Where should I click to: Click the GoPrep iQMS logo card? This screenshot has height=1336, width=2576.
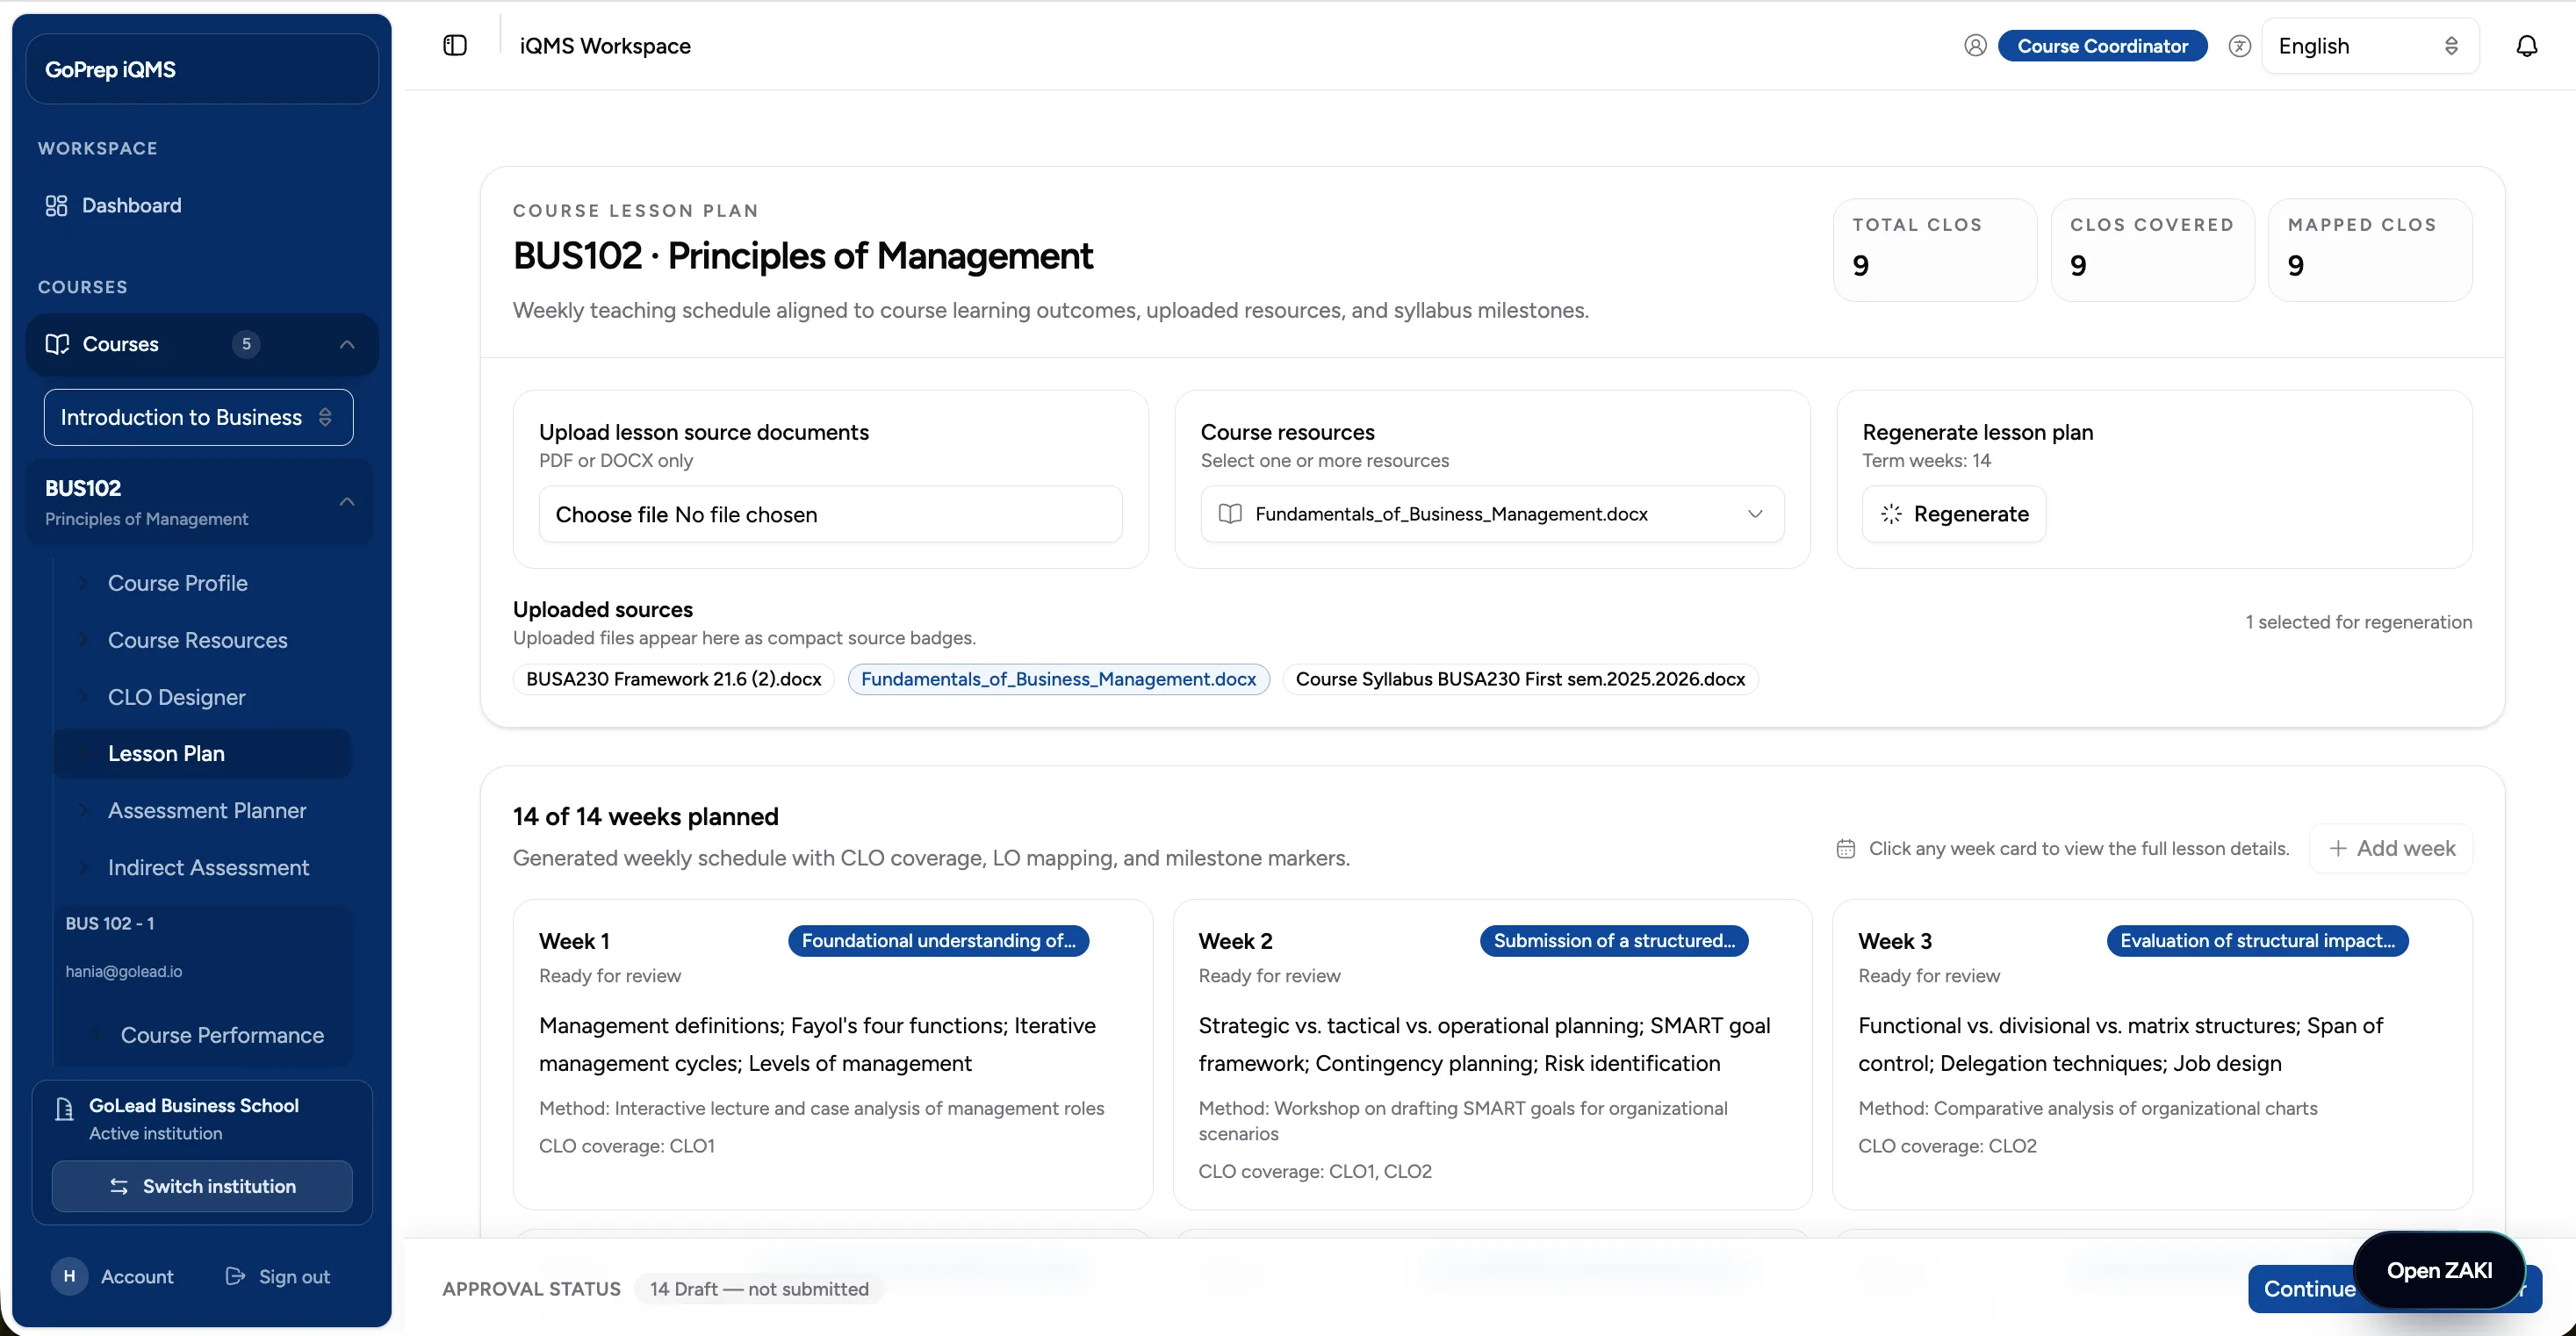tap(202, 69)
